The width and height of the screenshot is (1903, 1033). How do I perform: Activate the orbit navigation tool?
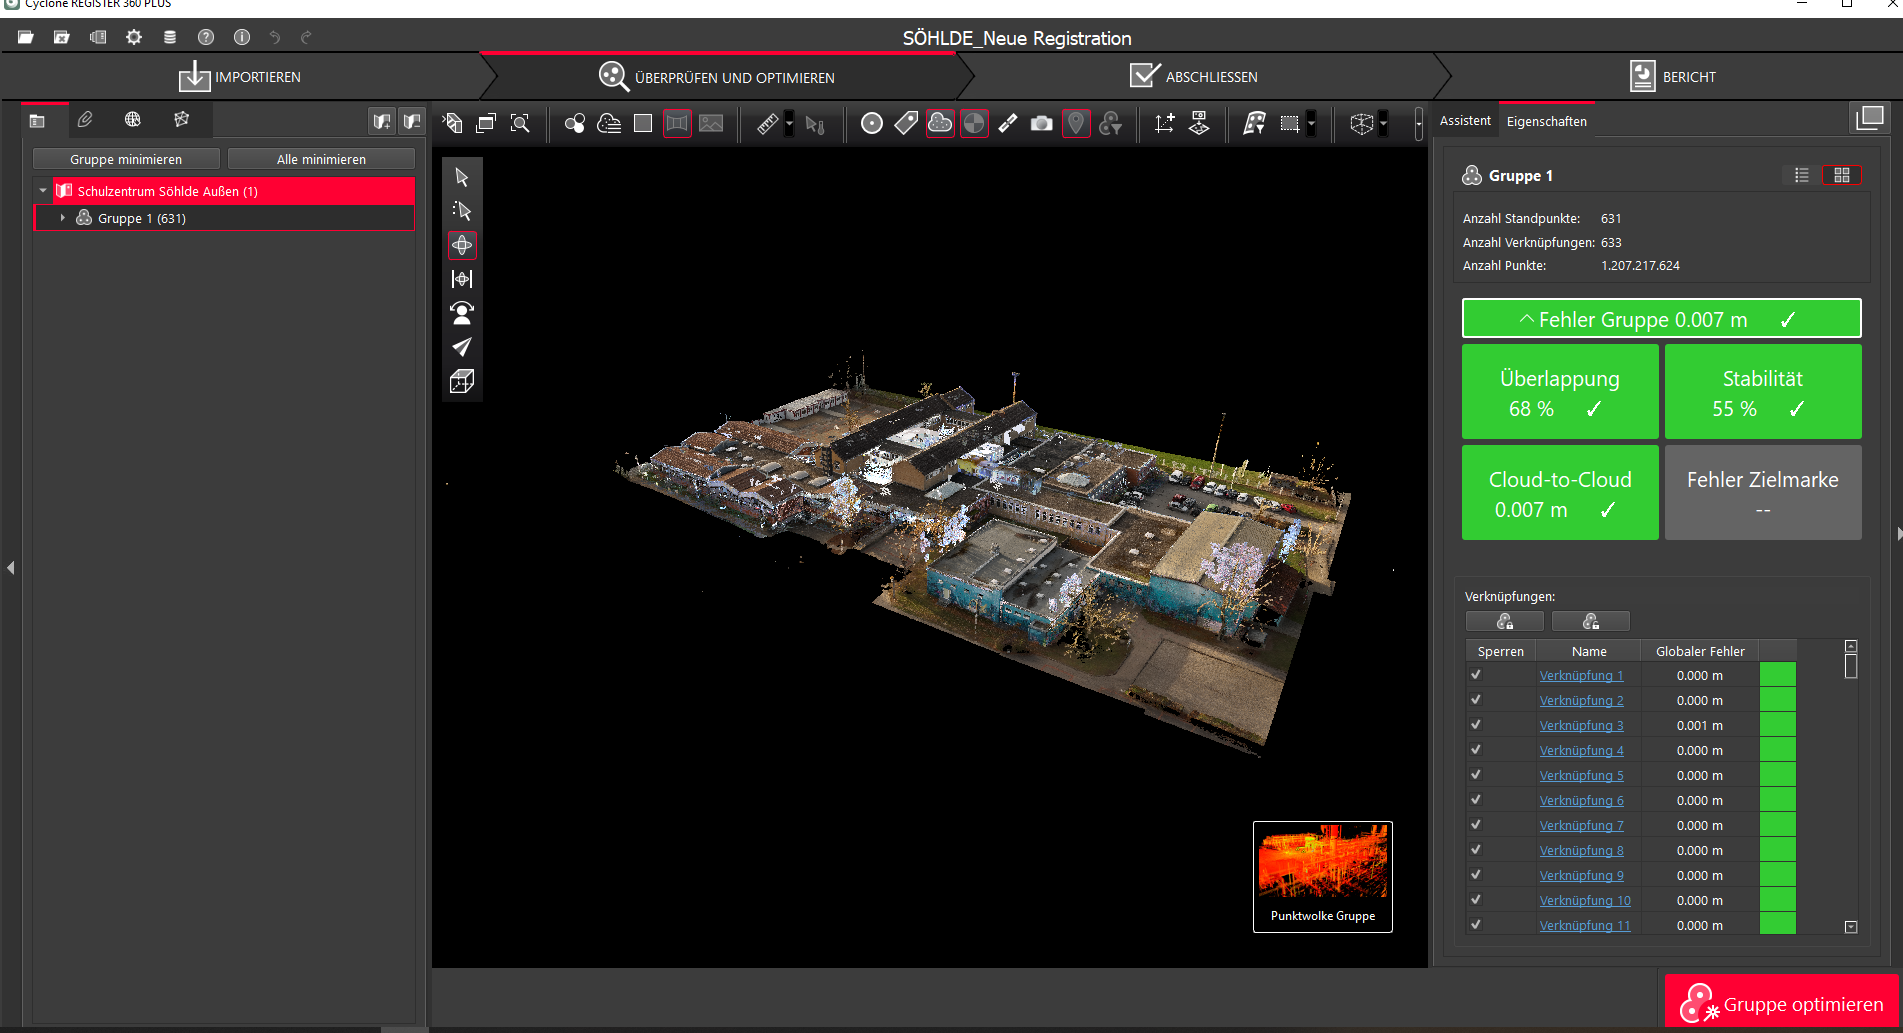click(462, 245)
